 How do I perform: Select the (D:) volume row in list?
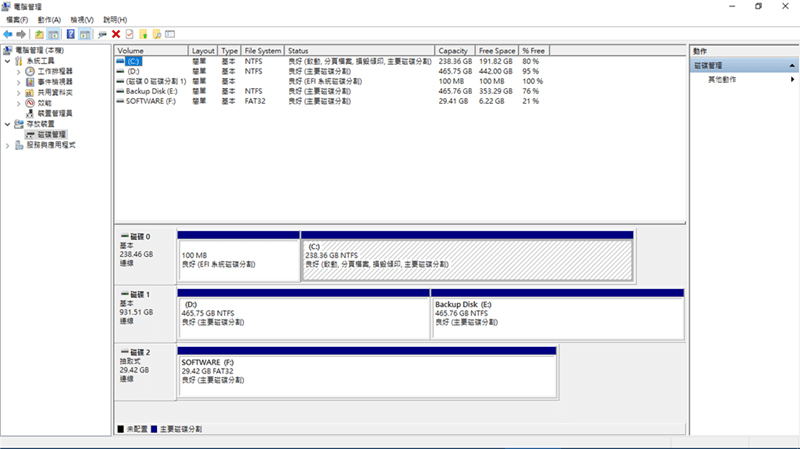click(x=332, y=71)
